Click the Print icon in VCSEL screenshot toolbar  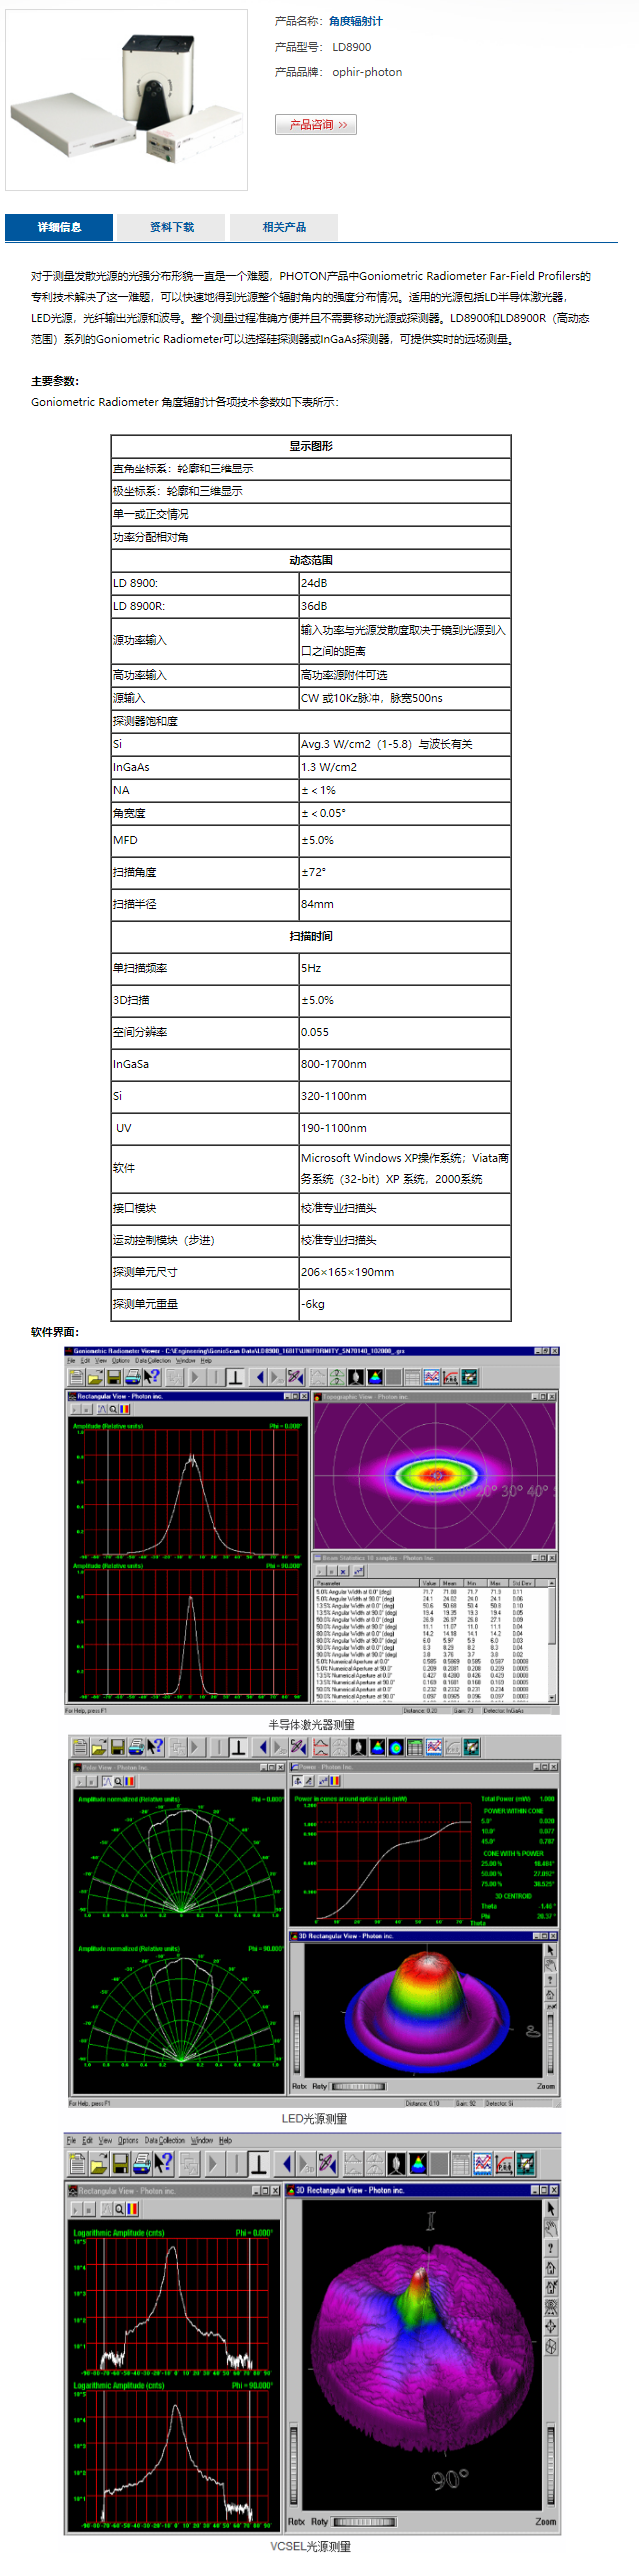pyautogui.click(x=142, y=2165)
